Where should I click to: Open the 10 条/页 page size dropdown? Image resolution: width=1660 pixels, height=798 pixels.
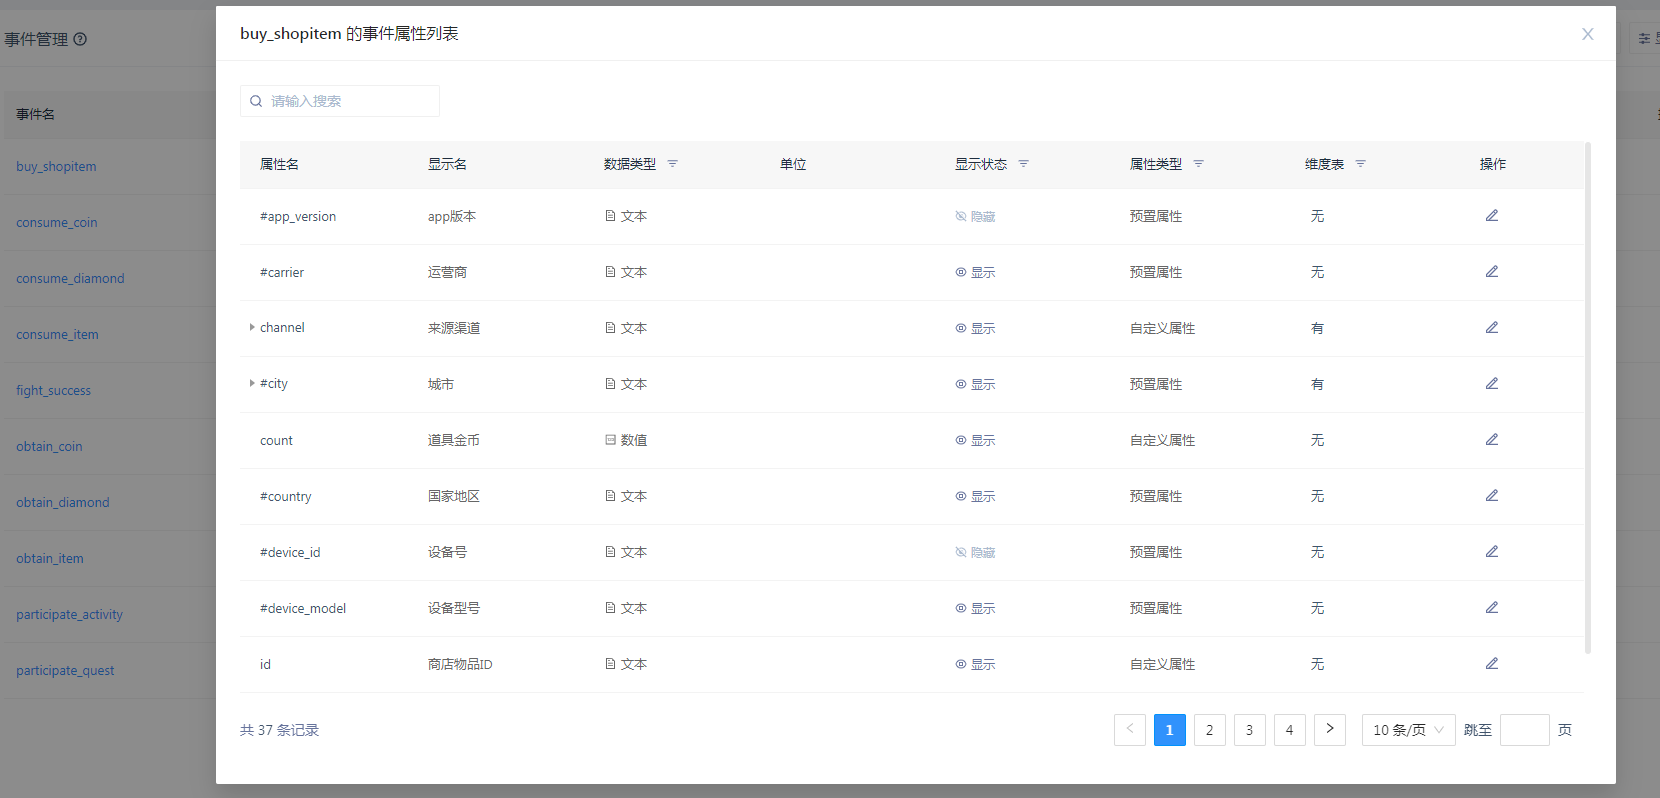[x=1408, y=730]
